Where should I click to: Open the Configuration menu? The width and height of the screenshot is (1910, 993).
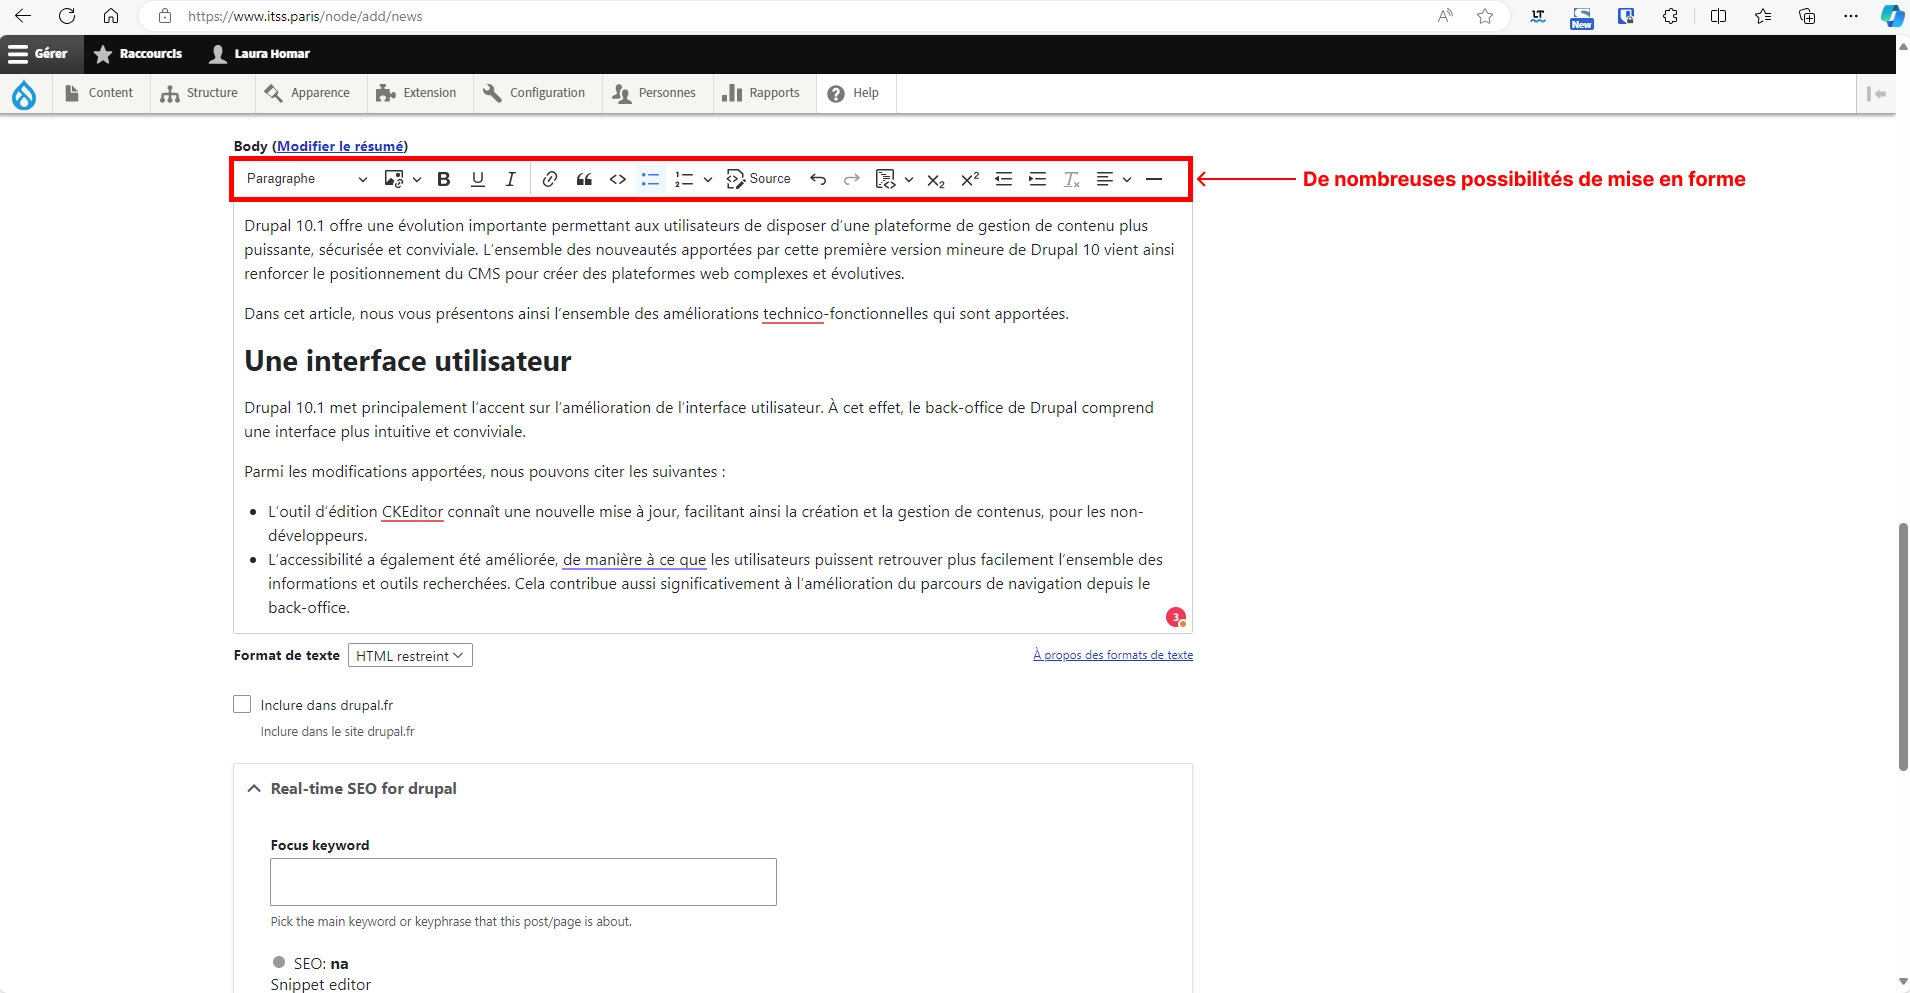point(535,93)
